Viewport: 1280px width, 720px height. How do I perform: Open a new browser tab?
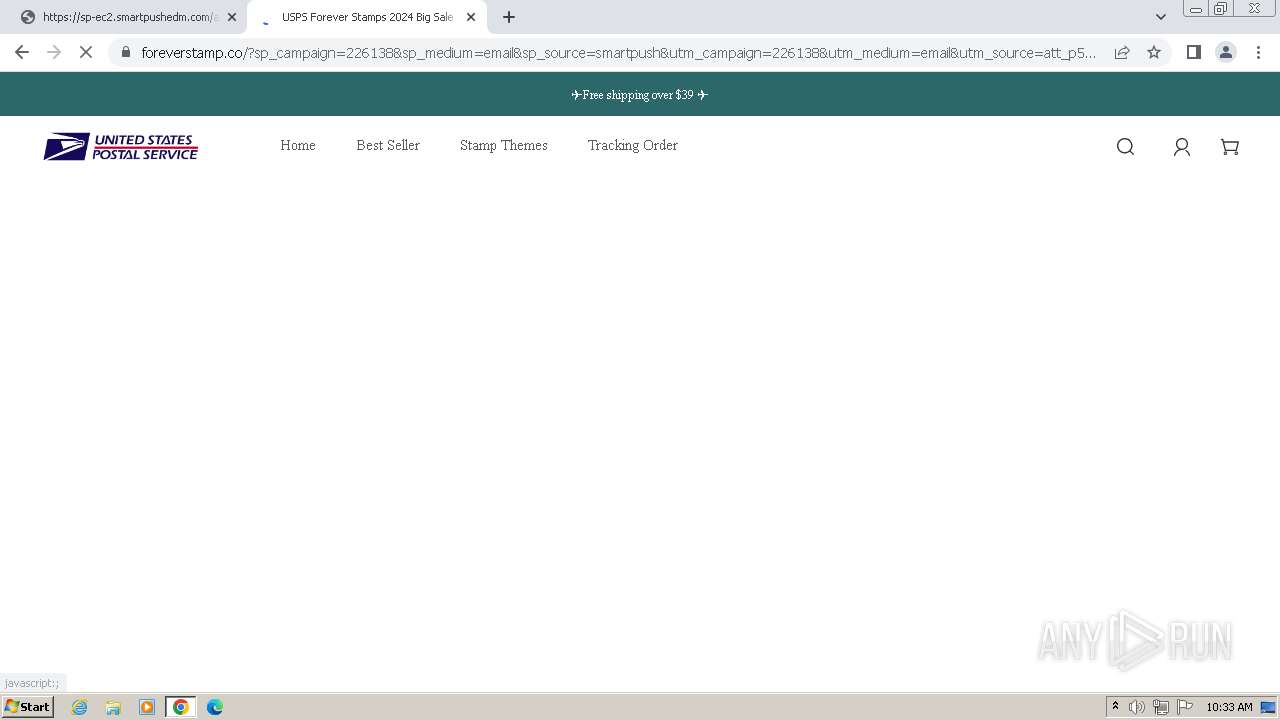(x=509, y=17)
